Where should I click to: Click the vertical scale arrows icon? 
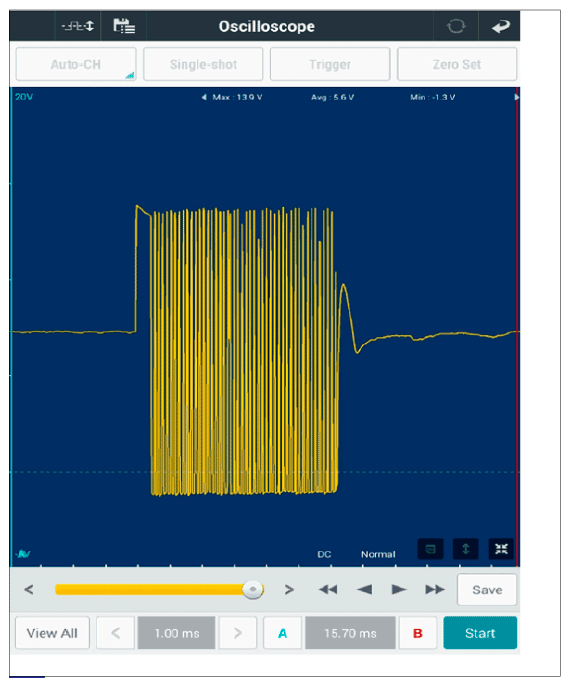tap(466, 549)
